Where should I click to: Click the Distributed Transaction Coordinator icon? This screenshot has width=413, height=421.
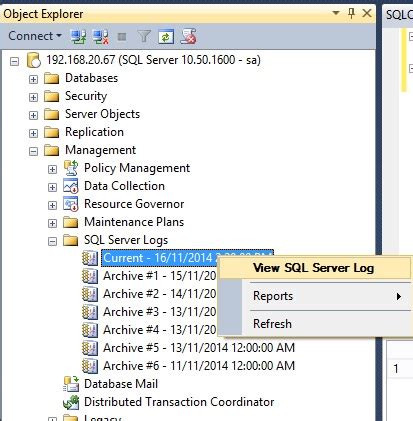71,402
